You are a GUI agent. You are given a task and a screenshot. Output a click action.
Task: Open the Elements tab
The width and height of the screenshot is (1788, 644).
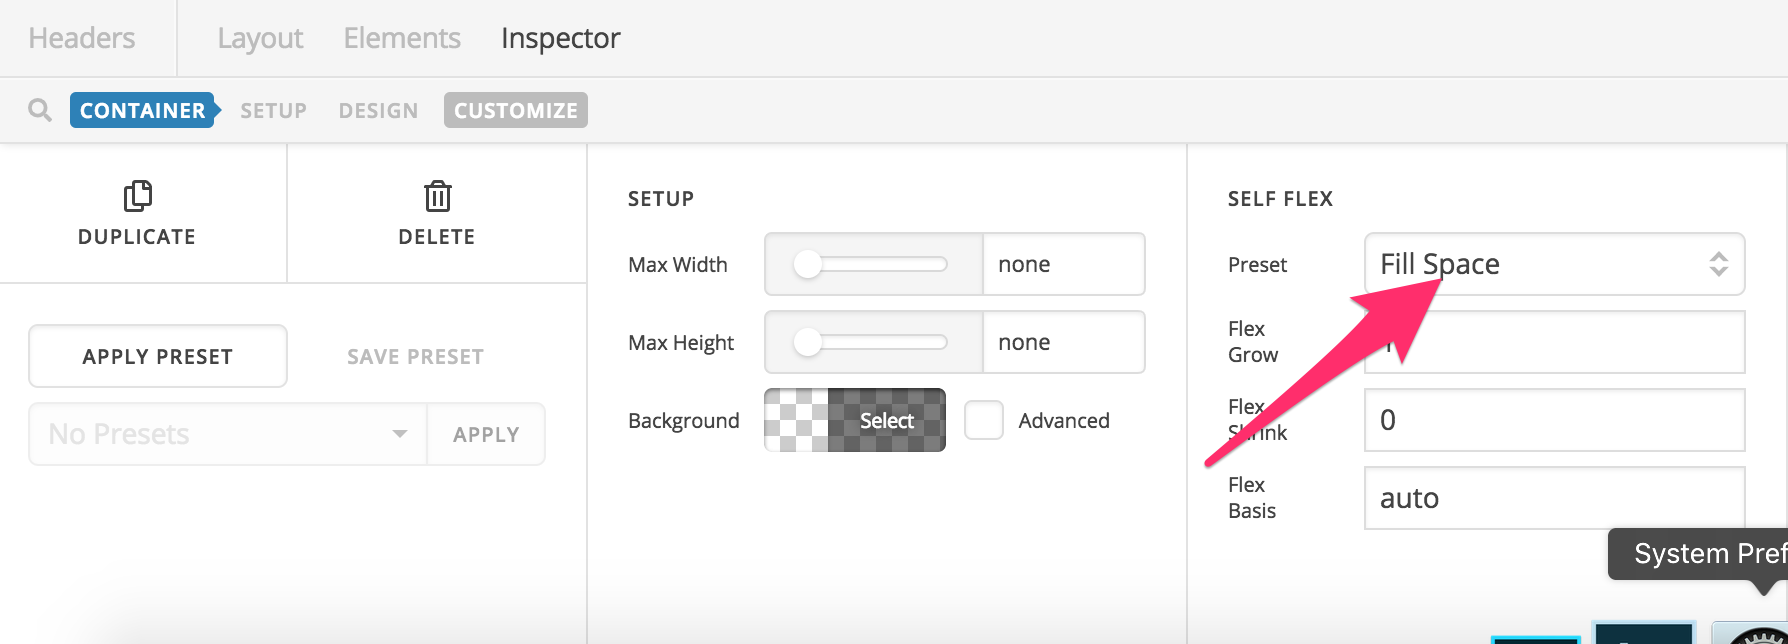pyautogui.click(x=402, y=38)
